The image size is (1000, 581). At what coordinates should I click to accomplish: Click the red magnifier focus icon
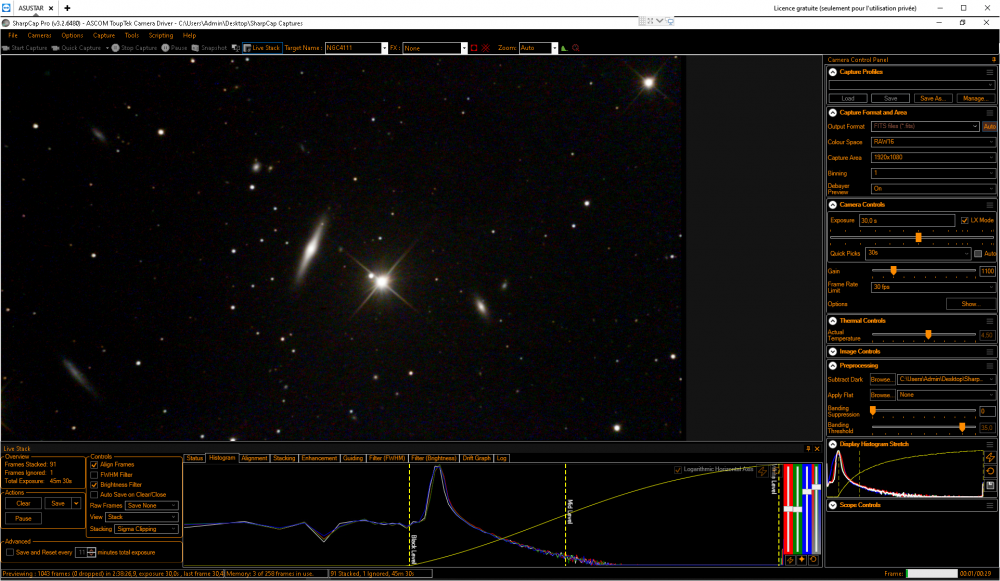(x=576, y=48)
